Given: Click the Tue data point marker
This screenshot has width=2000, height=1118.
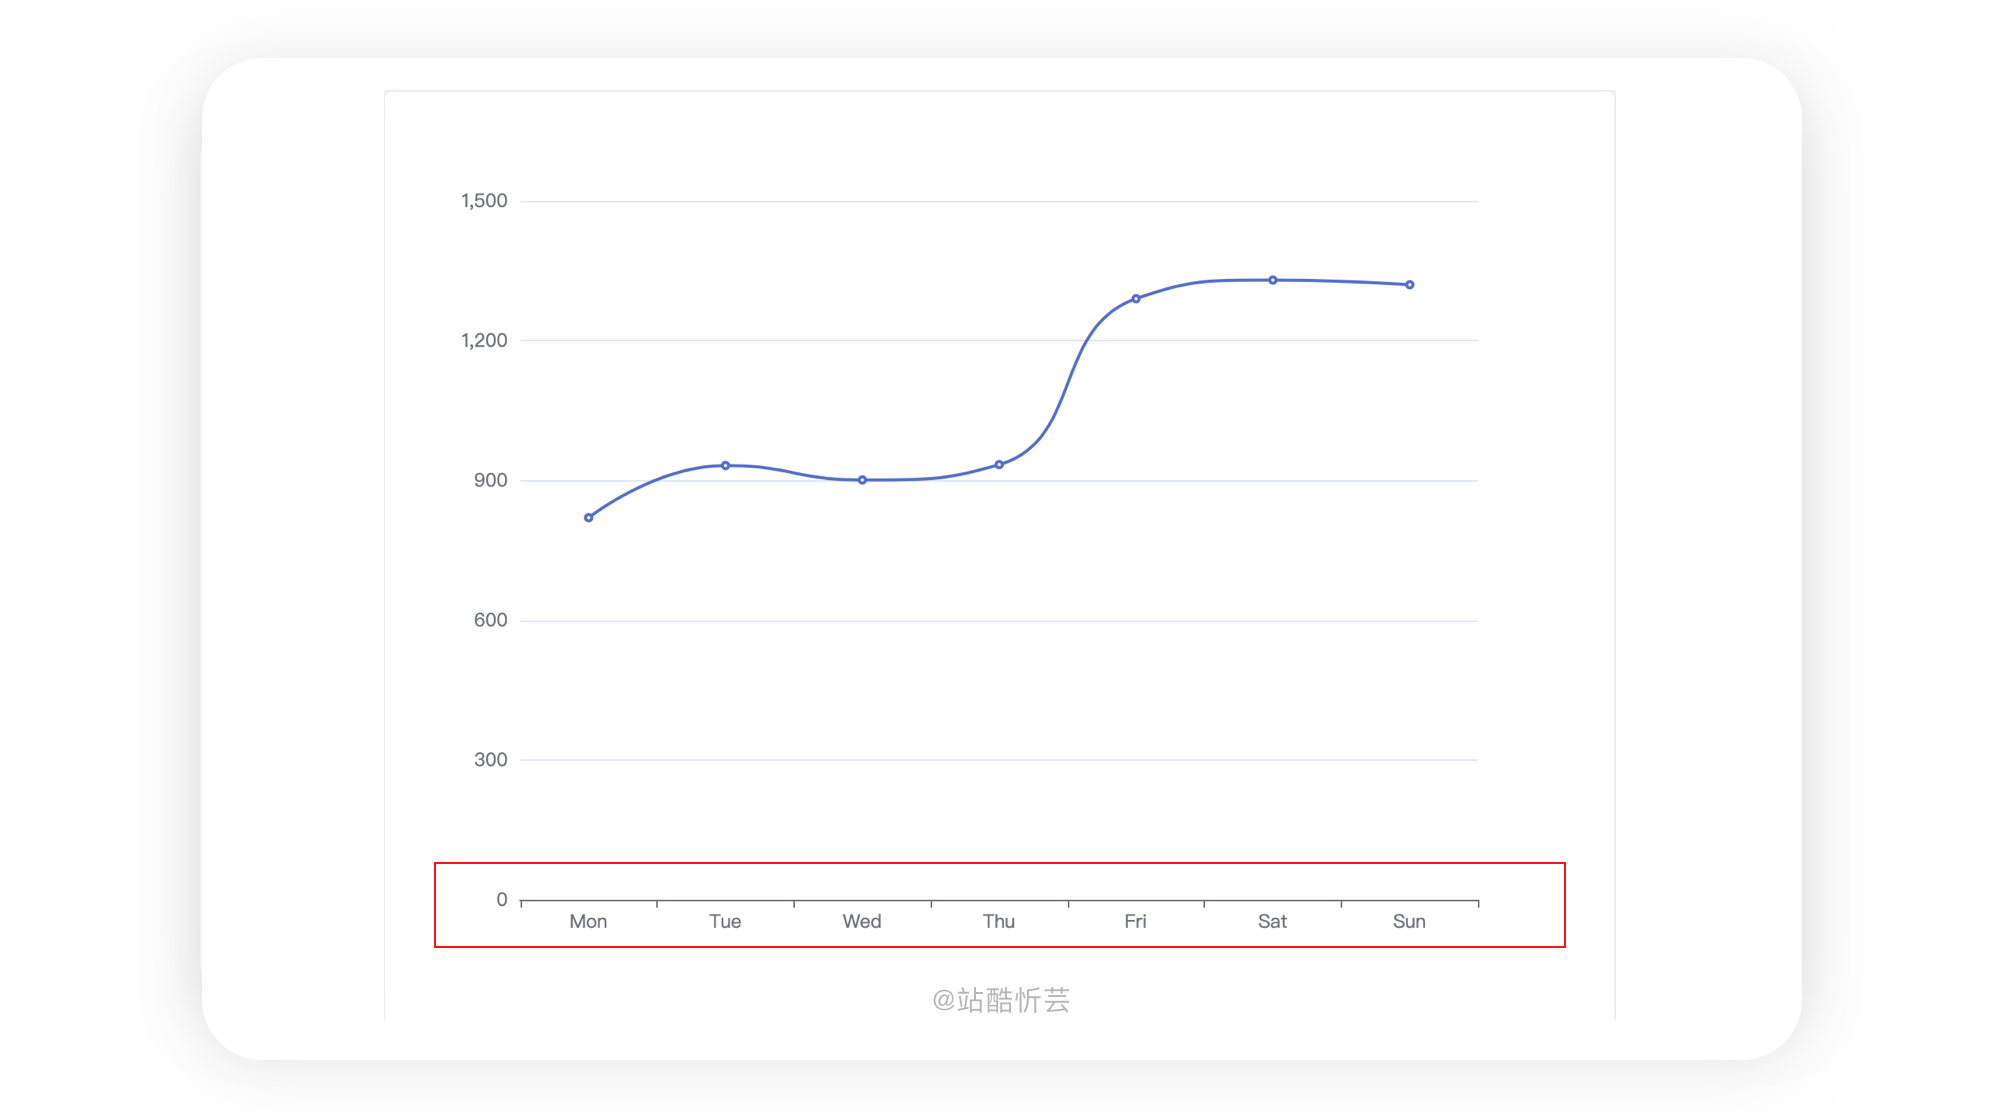Looking at the screenshot, I should [725, 465].
